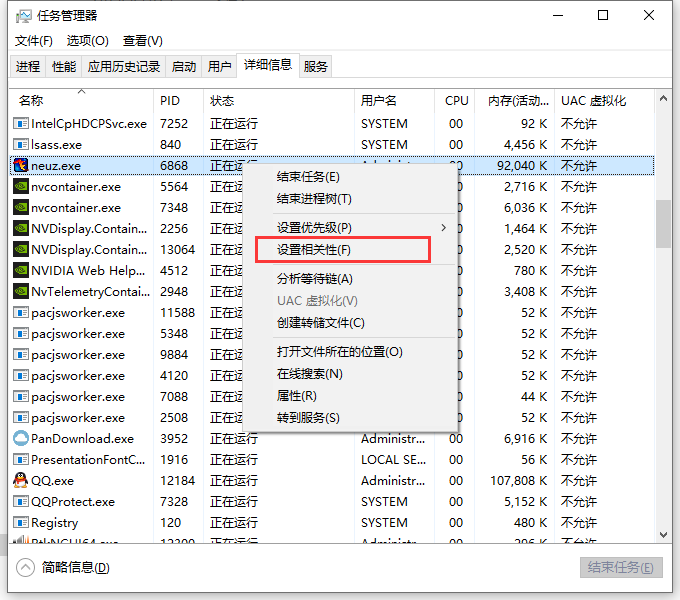Screen dimensions: 680x600
Task: Sort by the 用户名 column header
Action: point(394,101)
